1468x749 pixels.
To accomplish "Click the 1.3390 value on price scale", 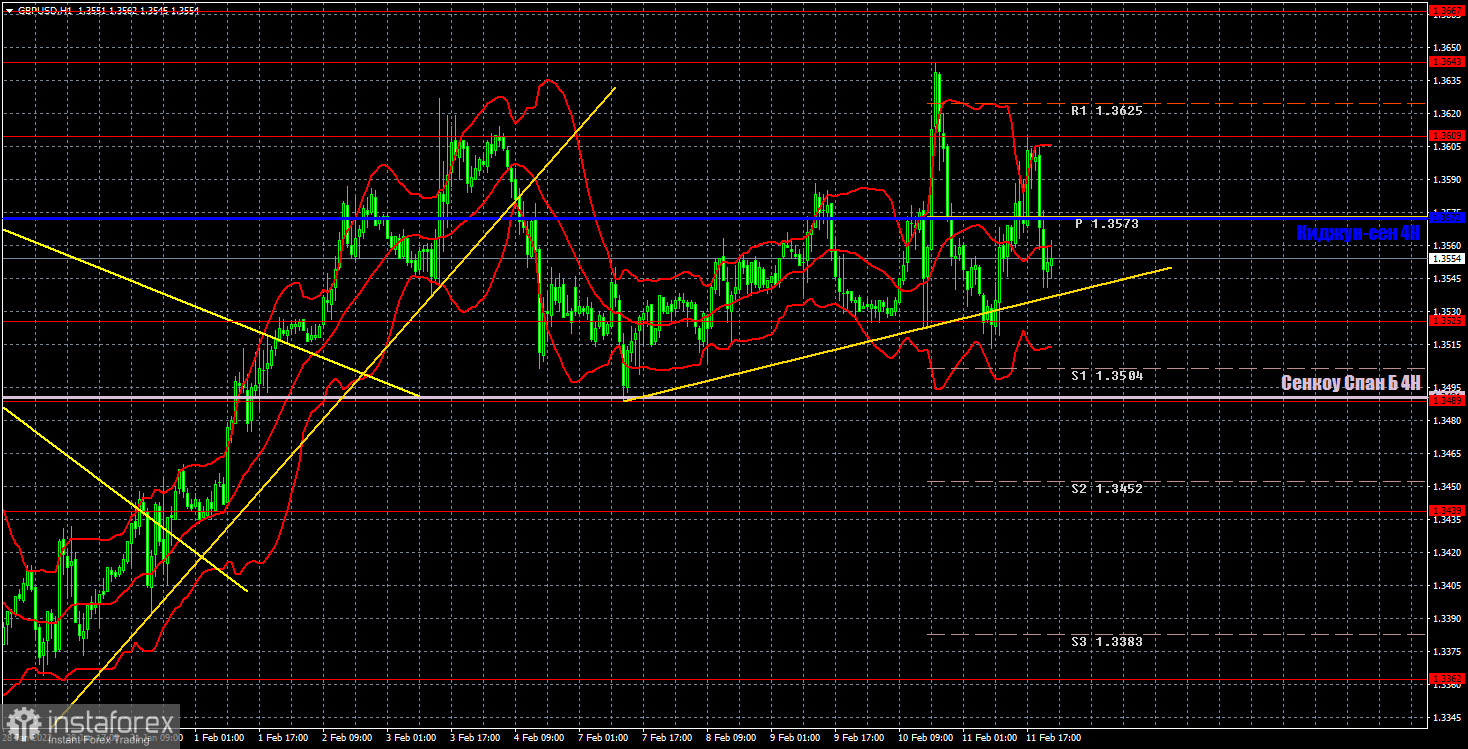I will coord(1447,619).
